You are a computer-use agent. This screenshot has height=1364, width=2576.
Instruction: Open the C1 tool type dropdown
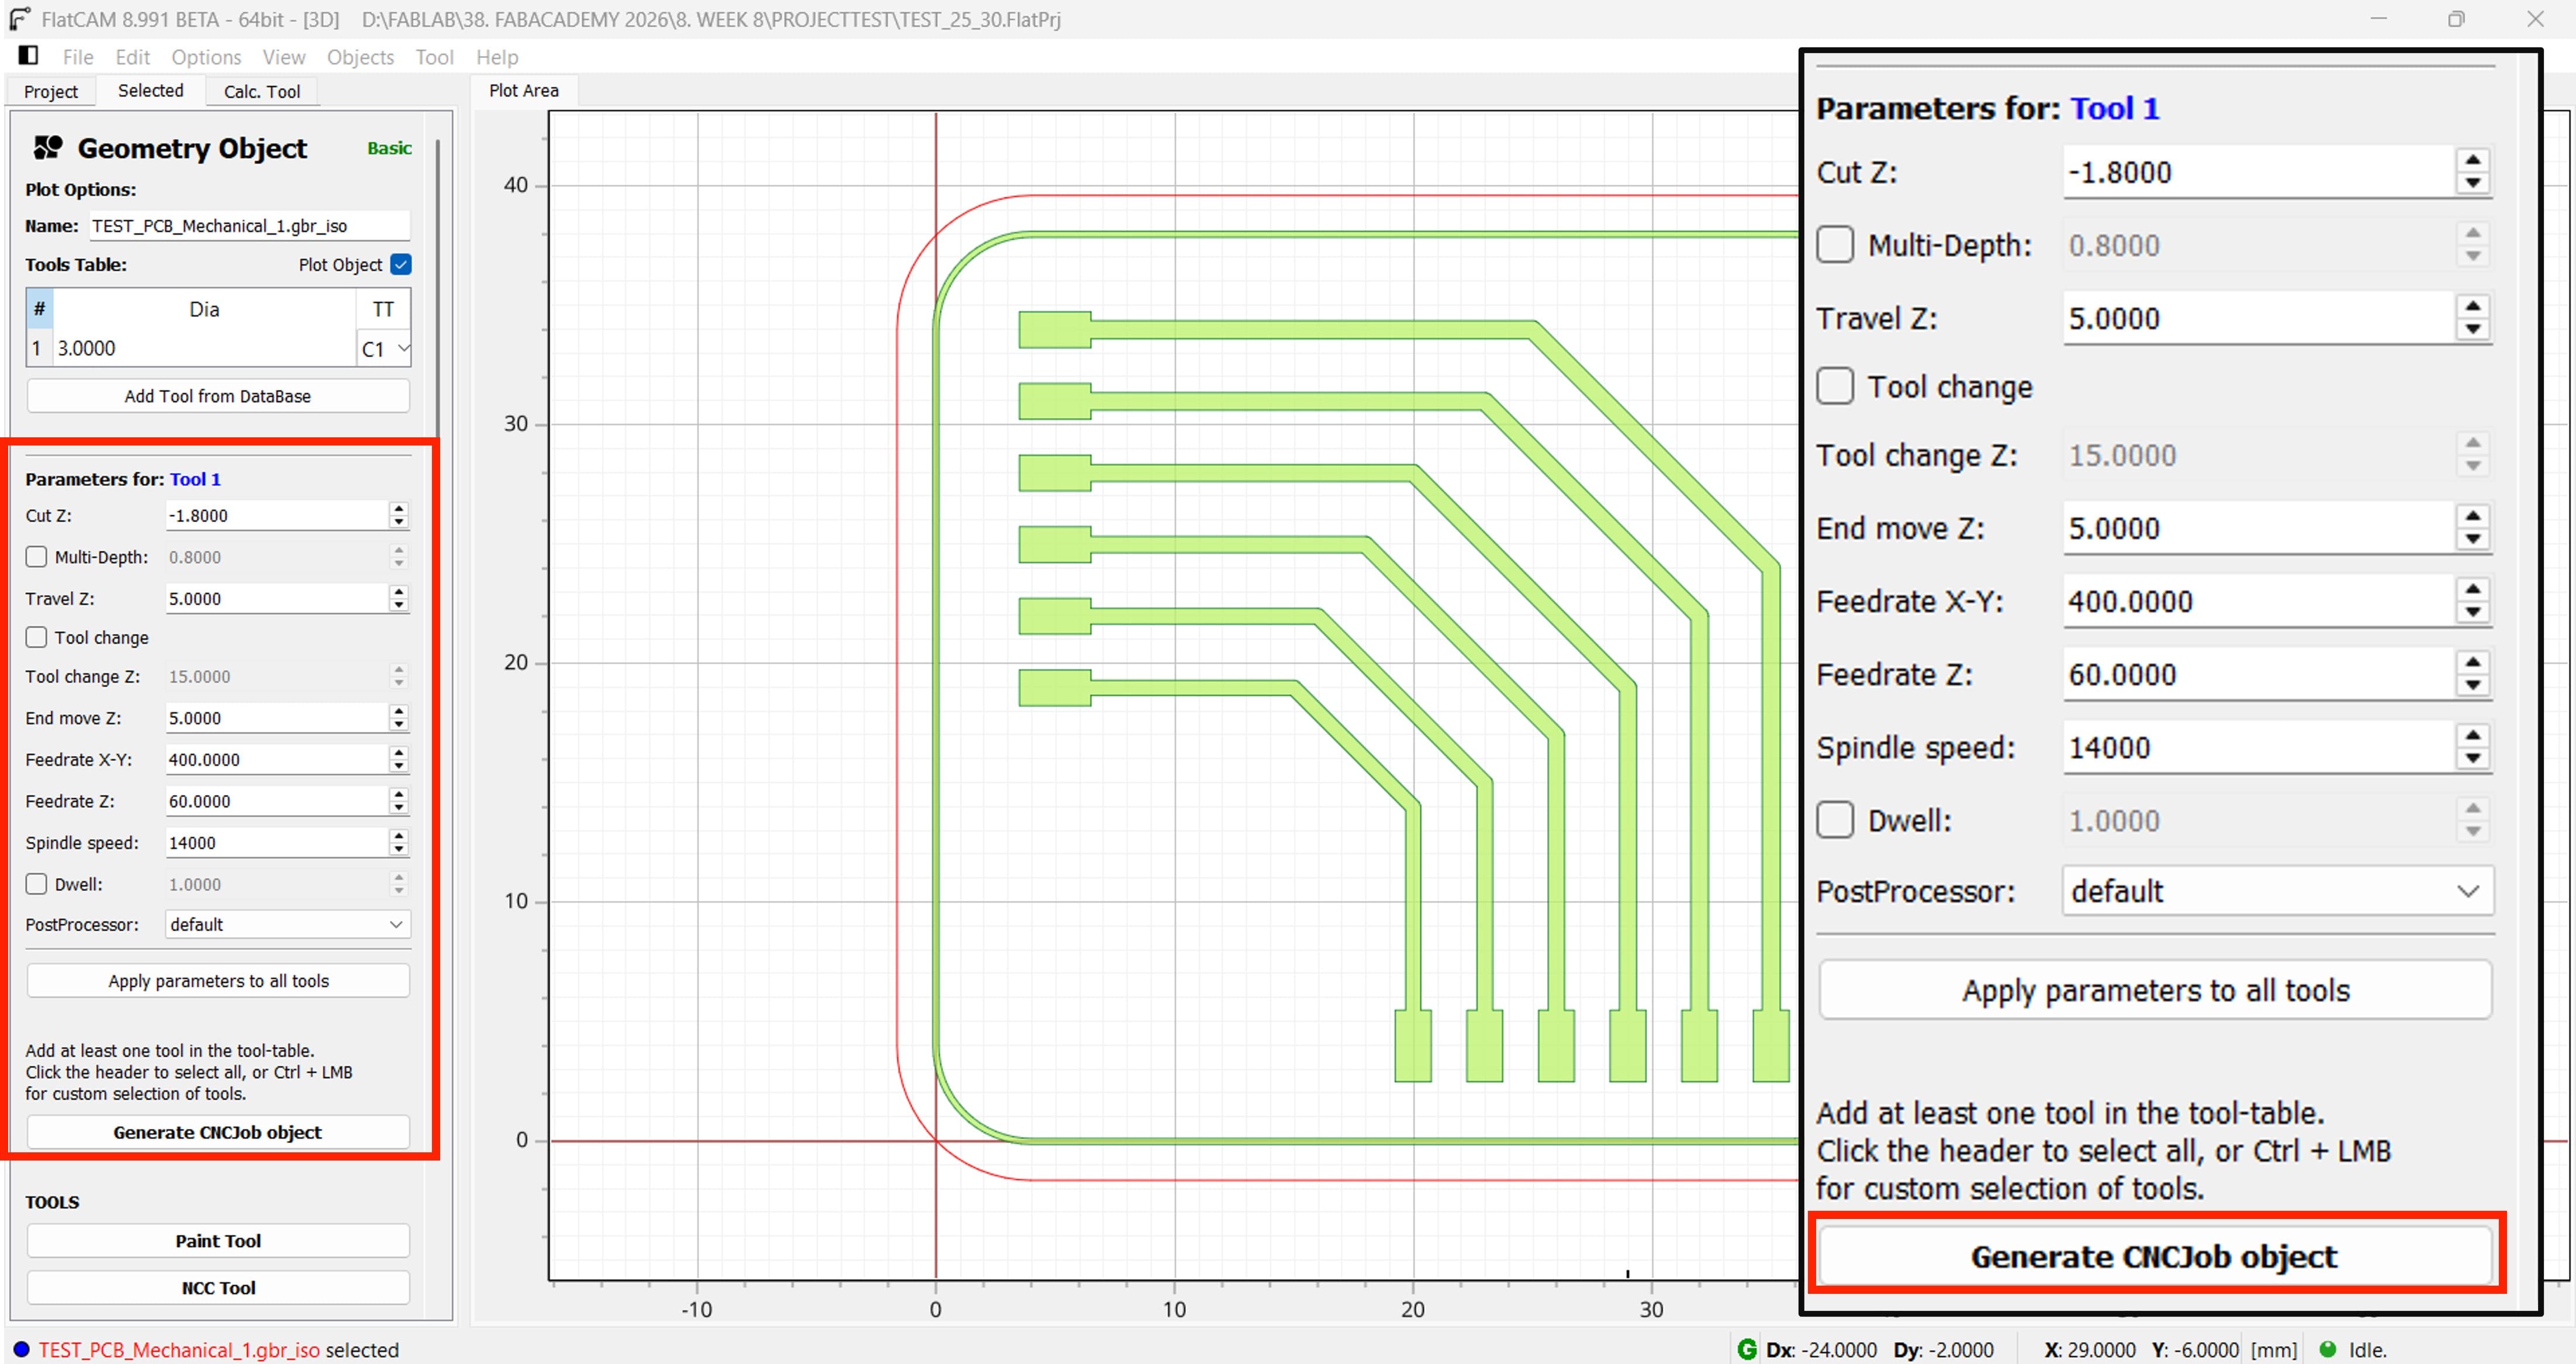coord(385,349)
